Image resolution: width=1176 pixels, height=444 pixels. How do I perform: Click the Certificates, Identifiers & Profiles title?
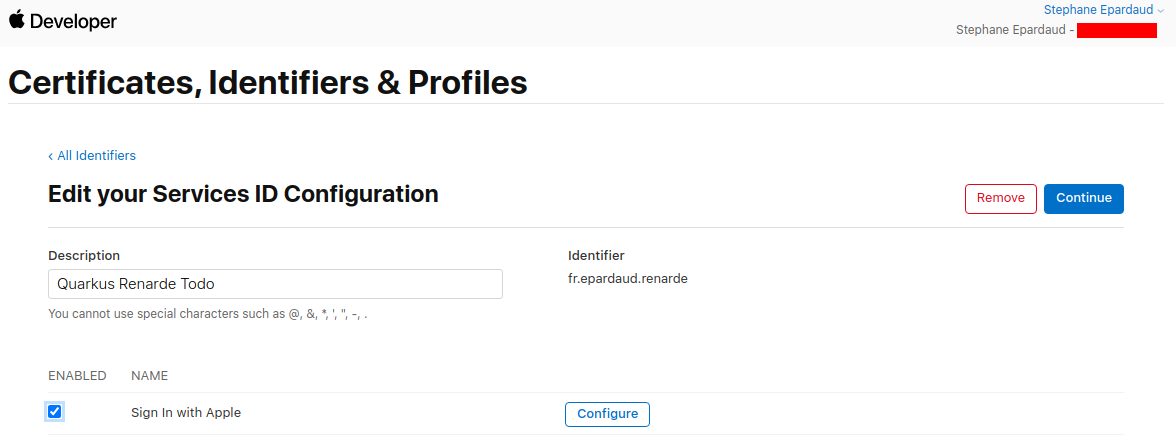(267, 82)
